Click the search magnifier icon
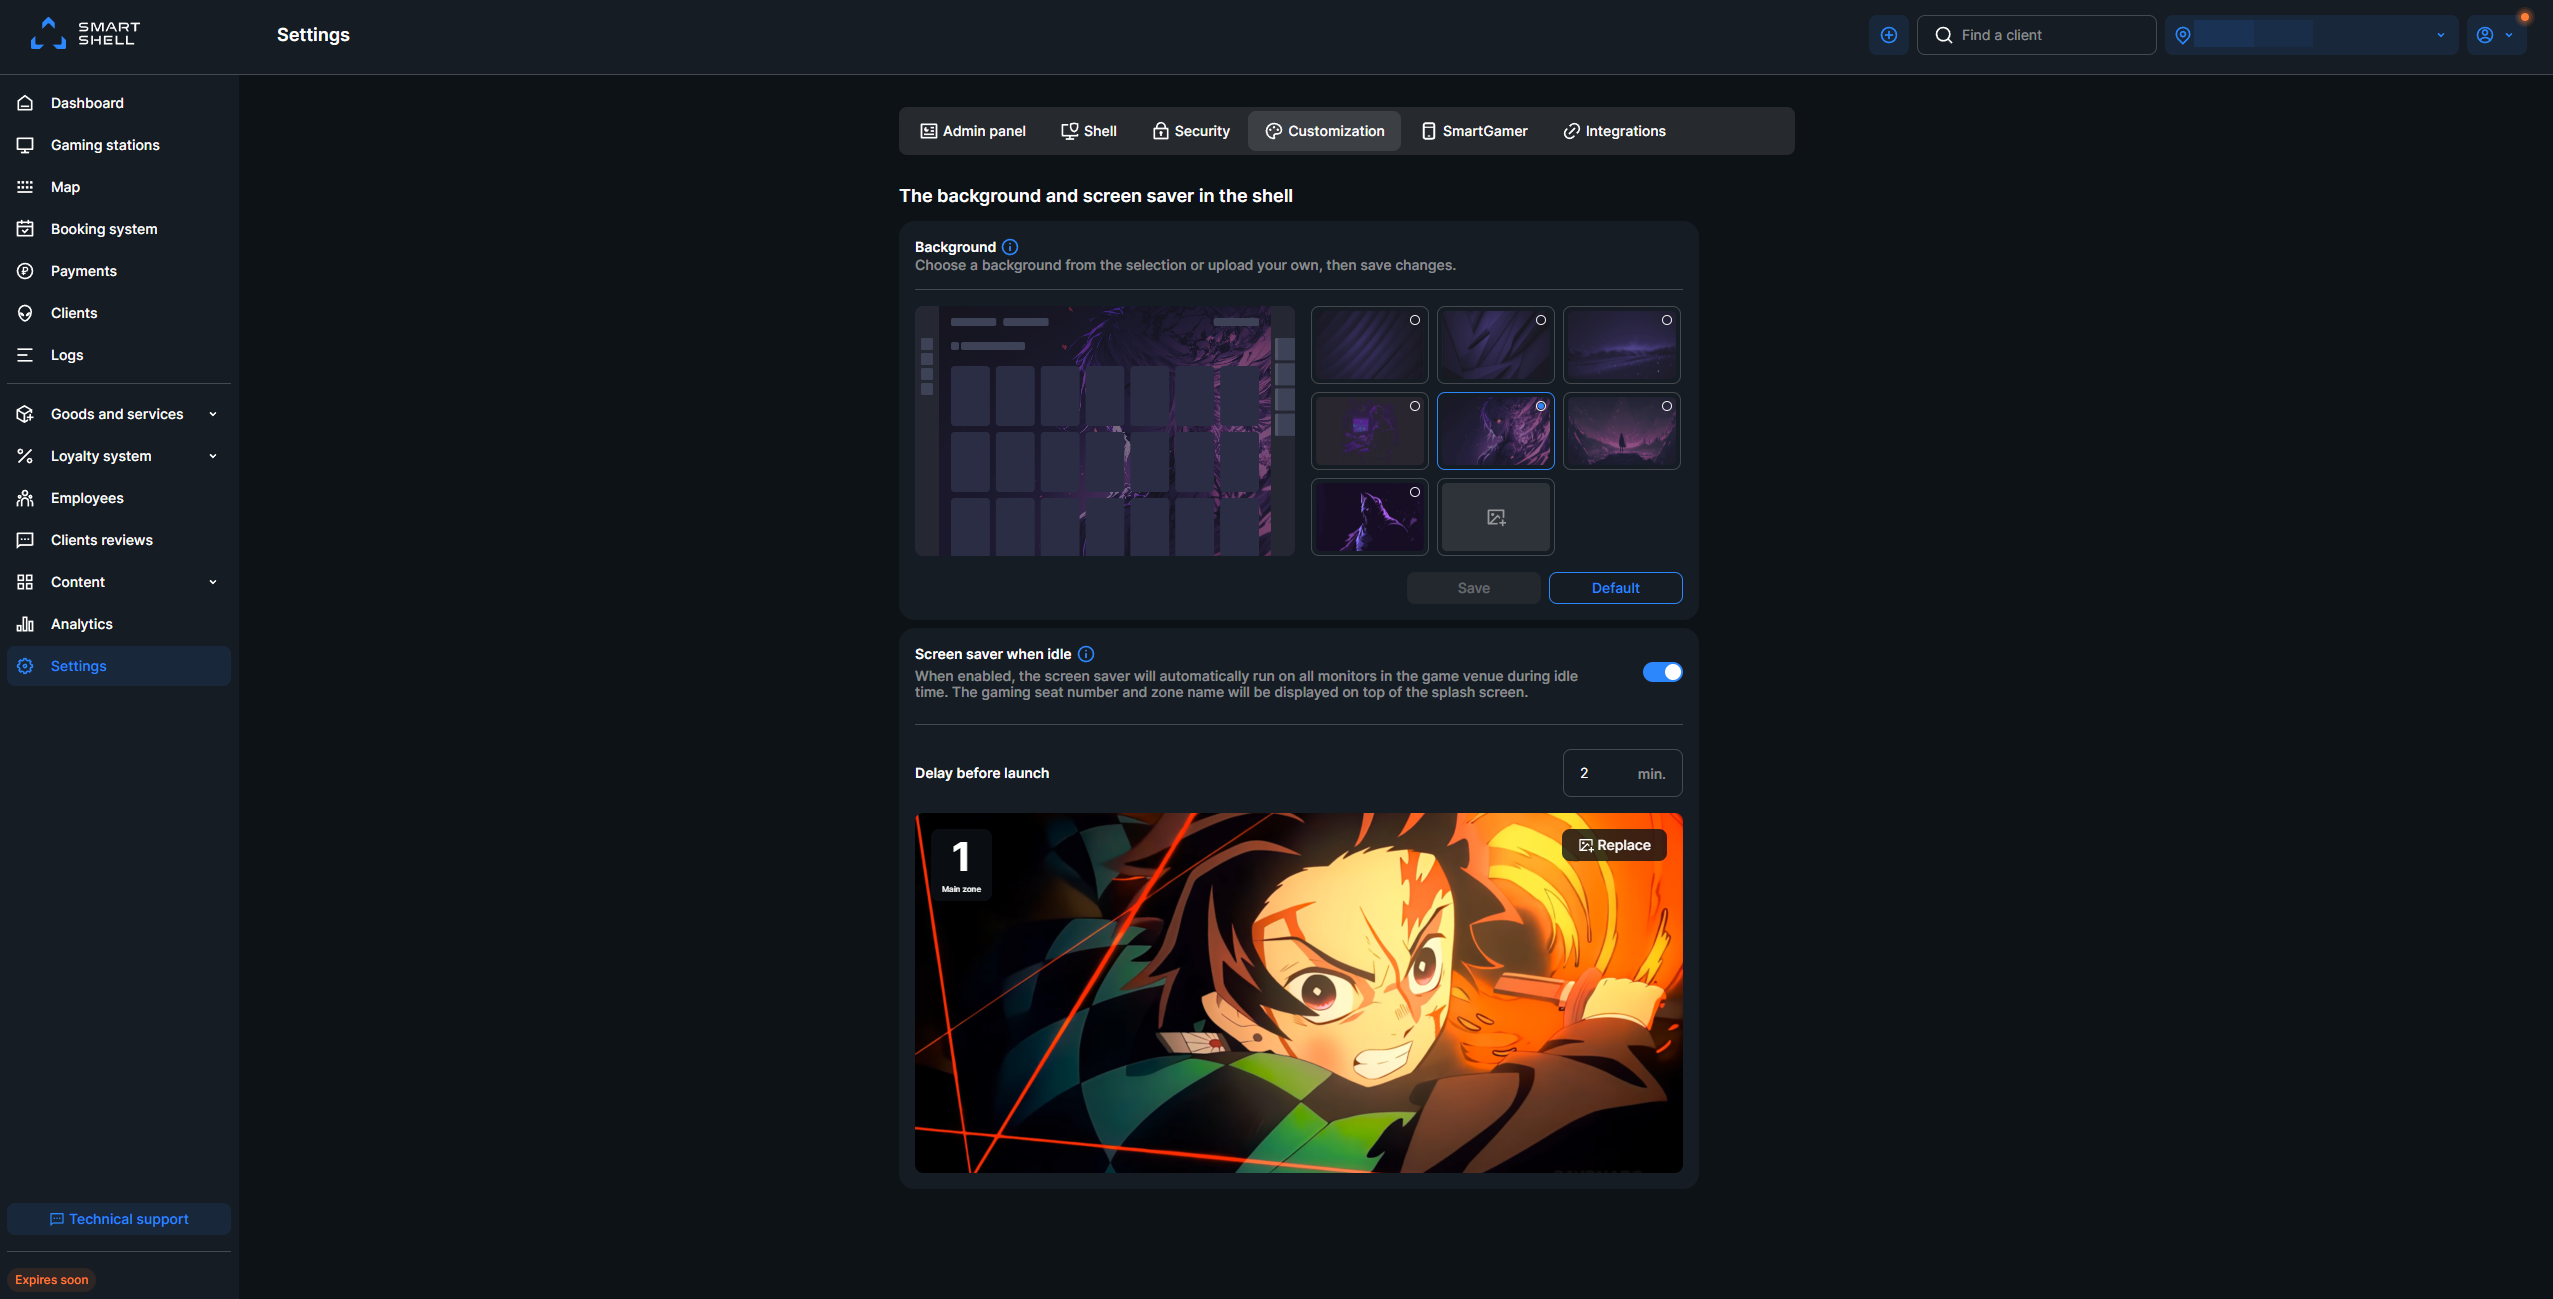Image resolution: width=2553 pixels, height=1299 pixels. pos(1943,35)
